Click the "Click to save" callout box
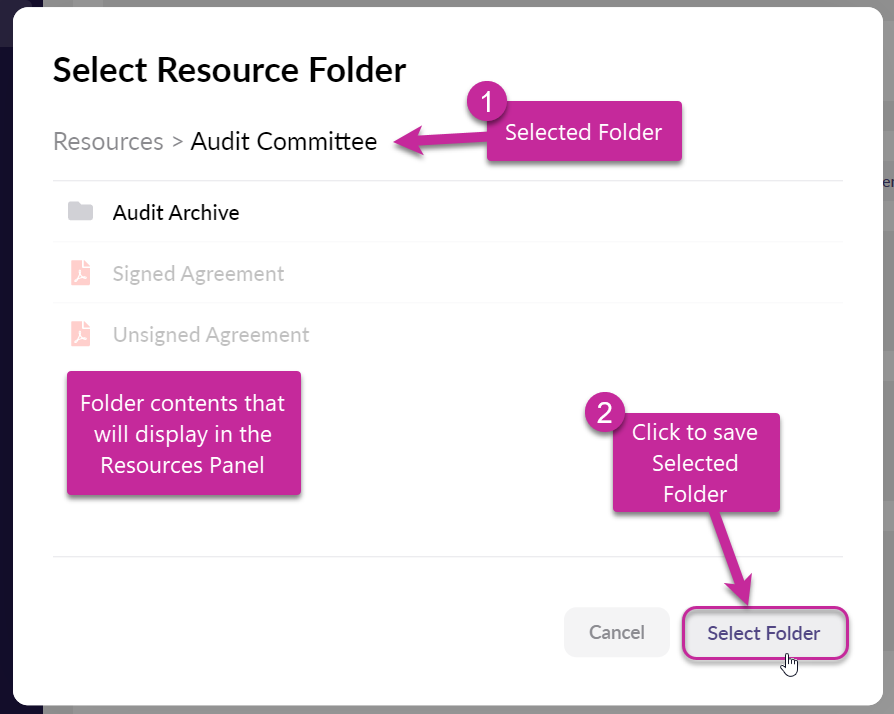The image size is (894, 714). pos(695,463)
